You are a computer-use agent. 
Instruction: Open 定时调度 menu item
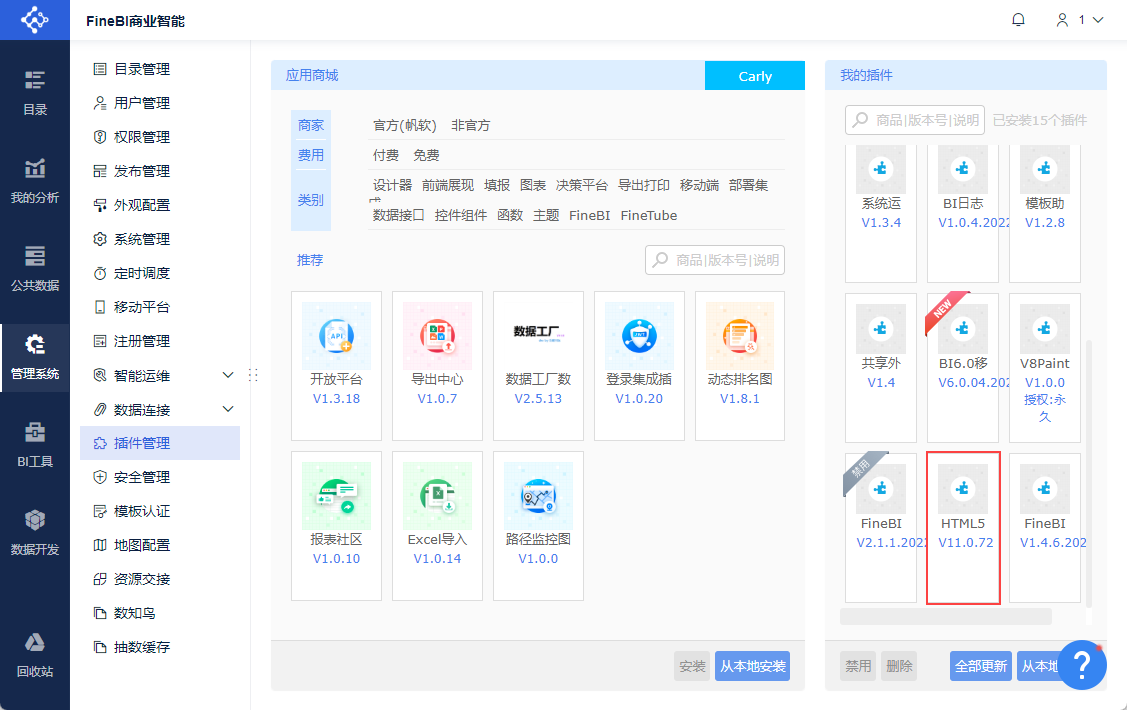[x=160, y=273]
